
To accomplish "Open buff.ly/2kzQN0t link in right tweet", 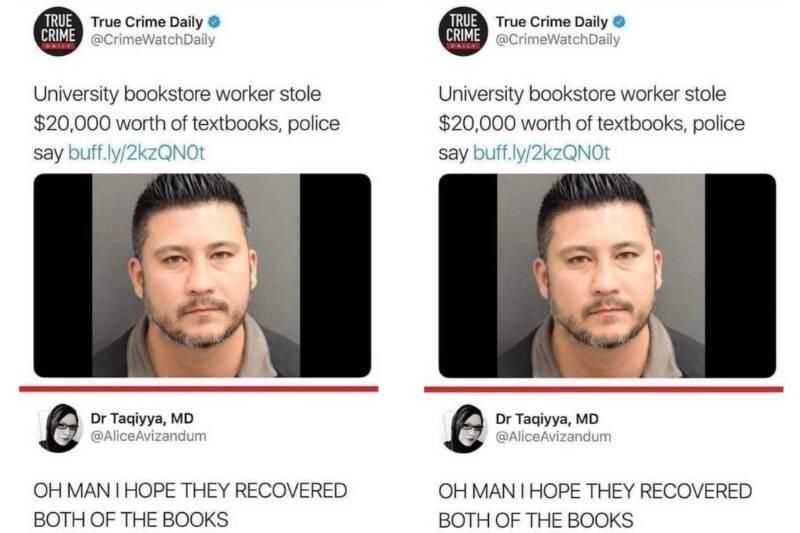I will click(x=541, y=153).
